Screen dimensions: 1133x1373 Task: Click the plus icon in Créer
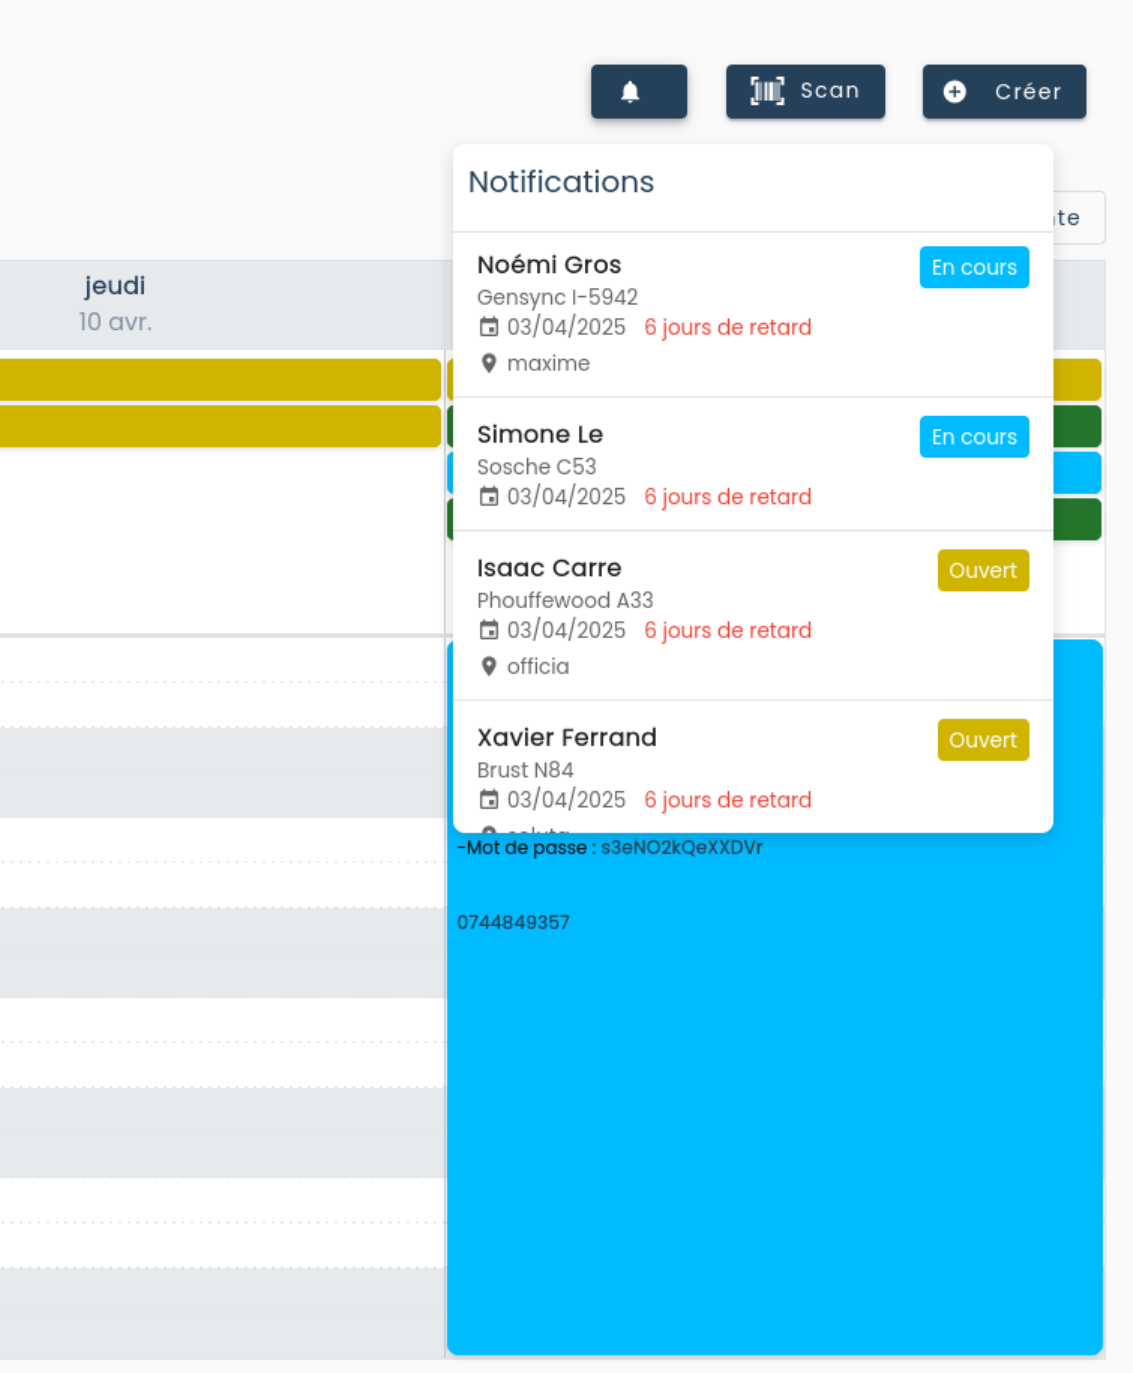tap(955, 92)
